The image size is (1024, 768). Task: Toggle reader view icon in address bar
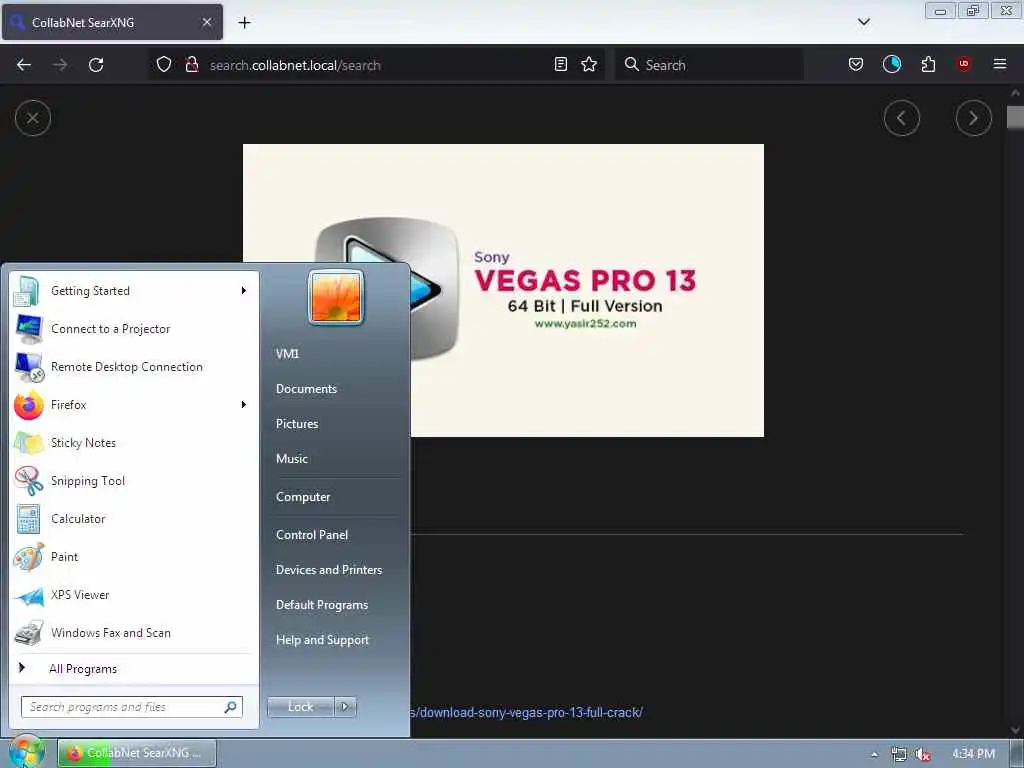click(x=560, y=64)
